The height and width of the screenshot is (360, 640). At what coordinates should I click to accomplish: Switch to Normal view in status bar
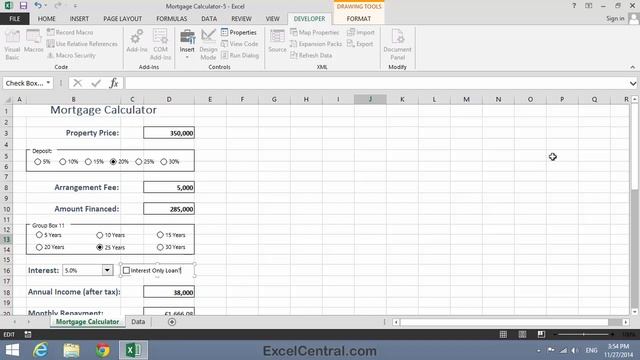503,334
